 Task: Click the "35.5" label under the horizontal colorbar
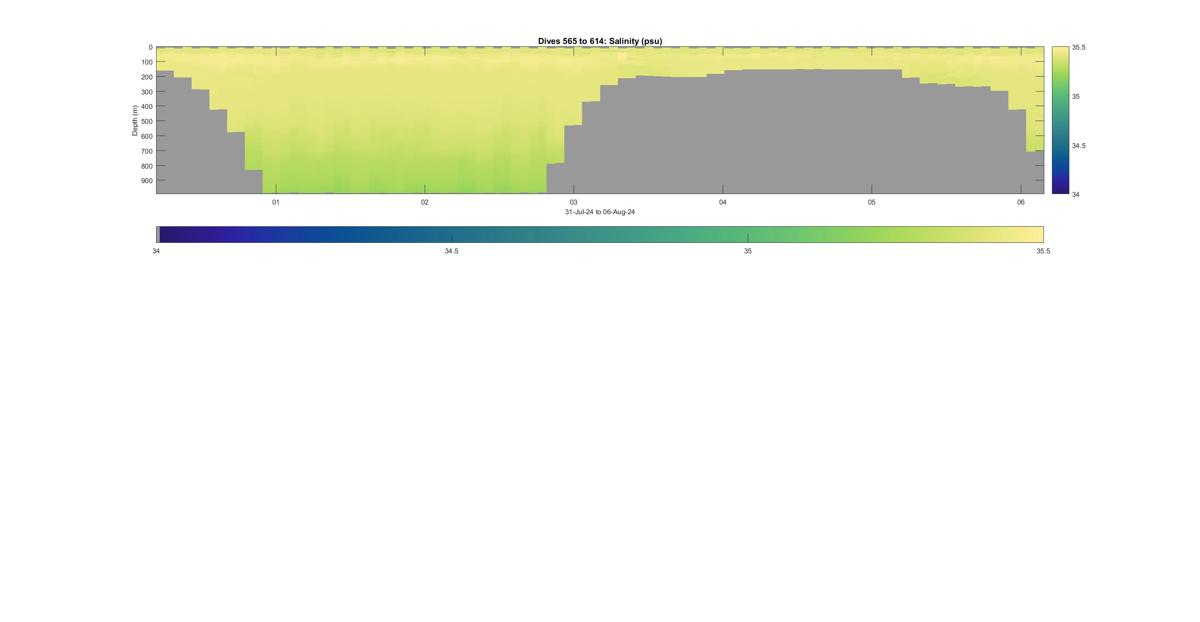[x=1043, y=251]
